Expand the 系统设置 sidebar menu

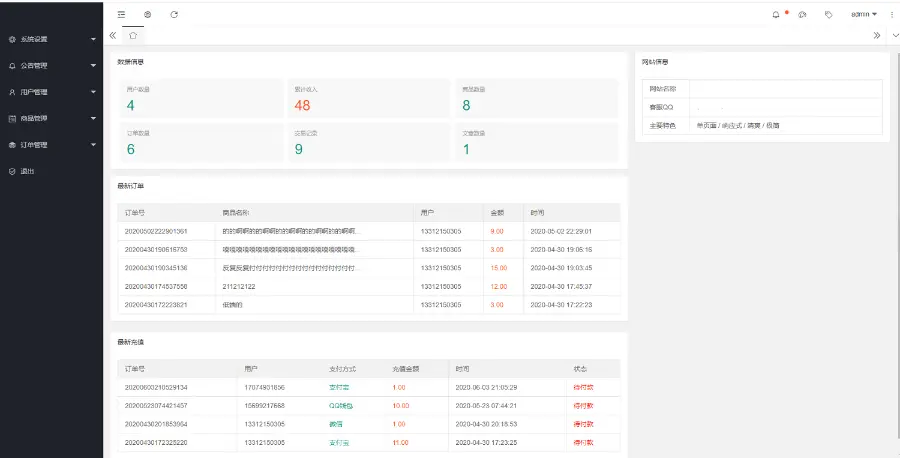50,39
